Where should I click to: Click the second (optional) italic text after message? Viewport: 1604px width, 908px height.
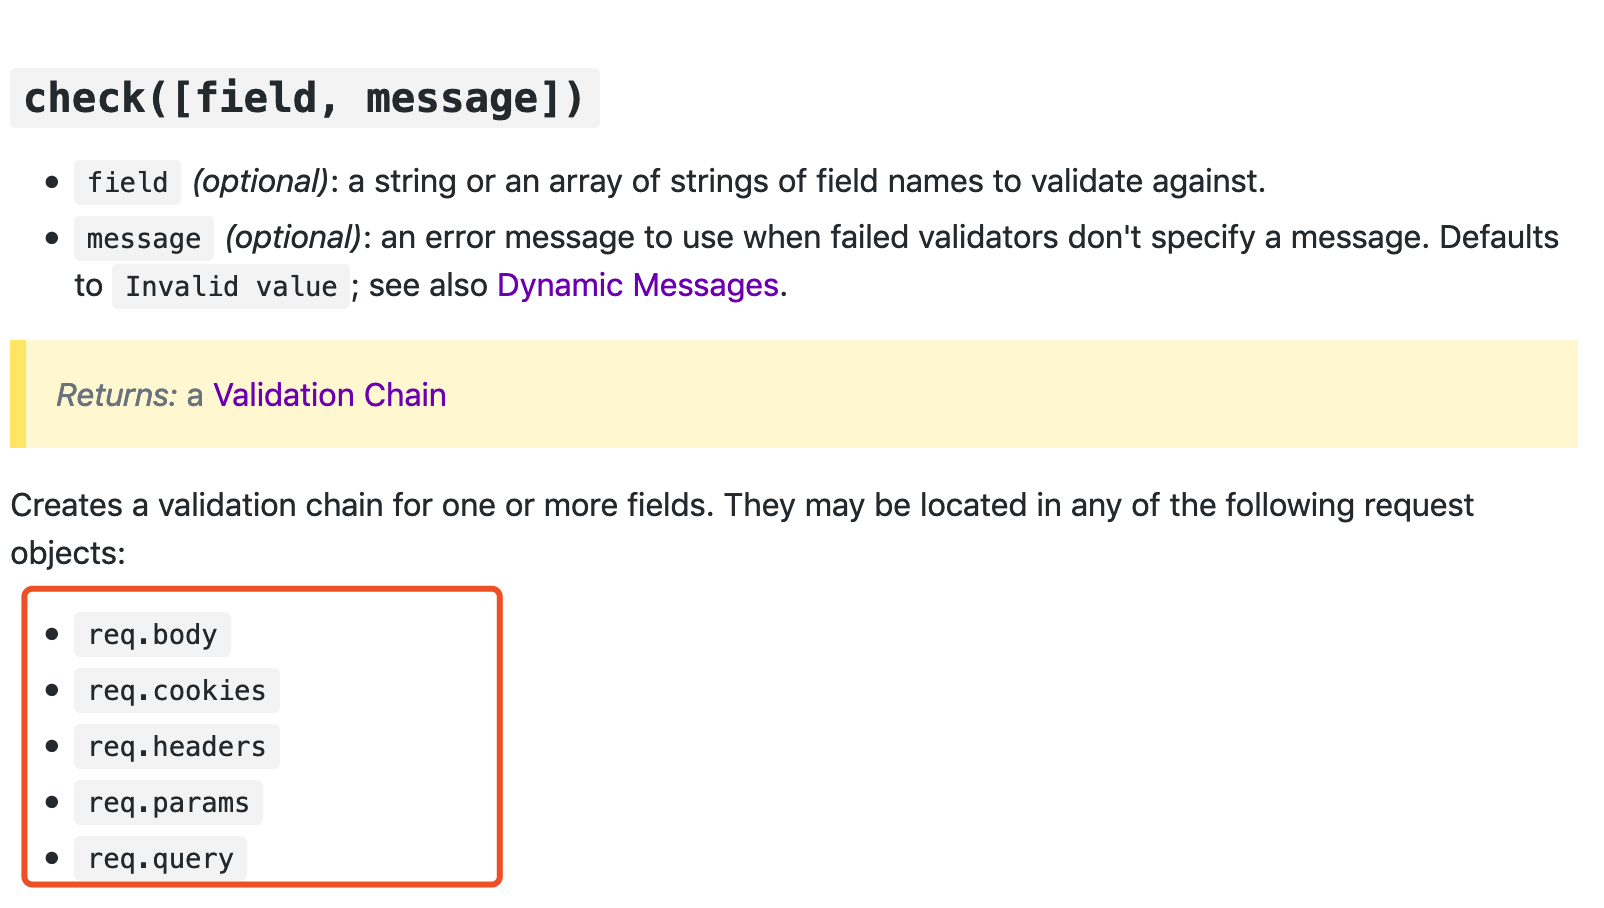[x=293, y=237]
